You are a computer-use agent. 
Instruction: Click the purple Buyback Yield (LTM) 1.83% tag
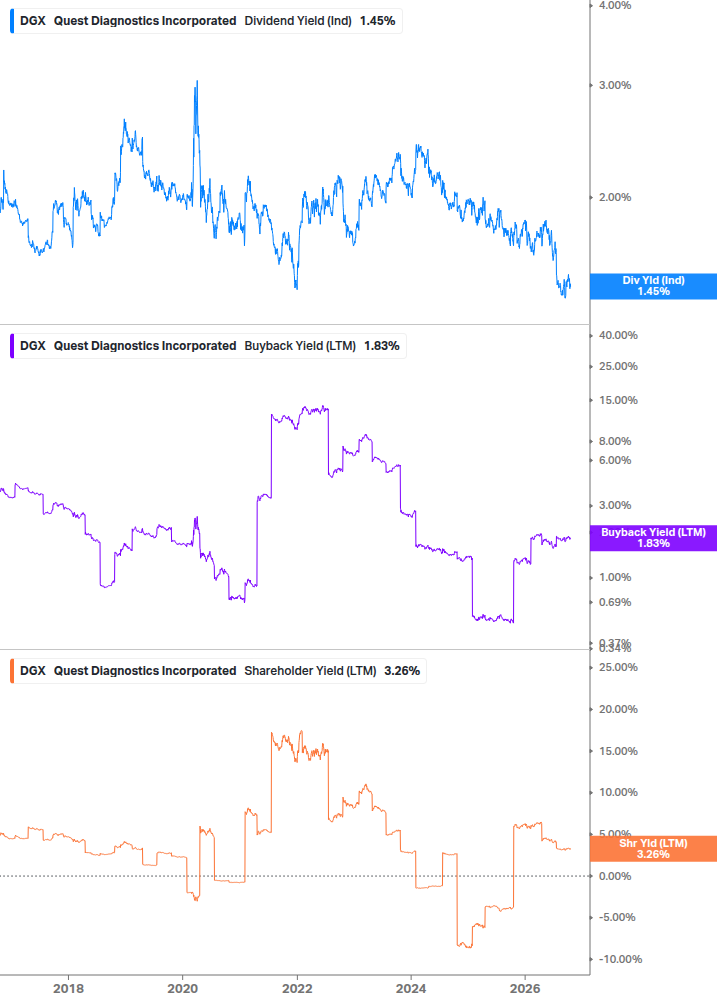653,538
